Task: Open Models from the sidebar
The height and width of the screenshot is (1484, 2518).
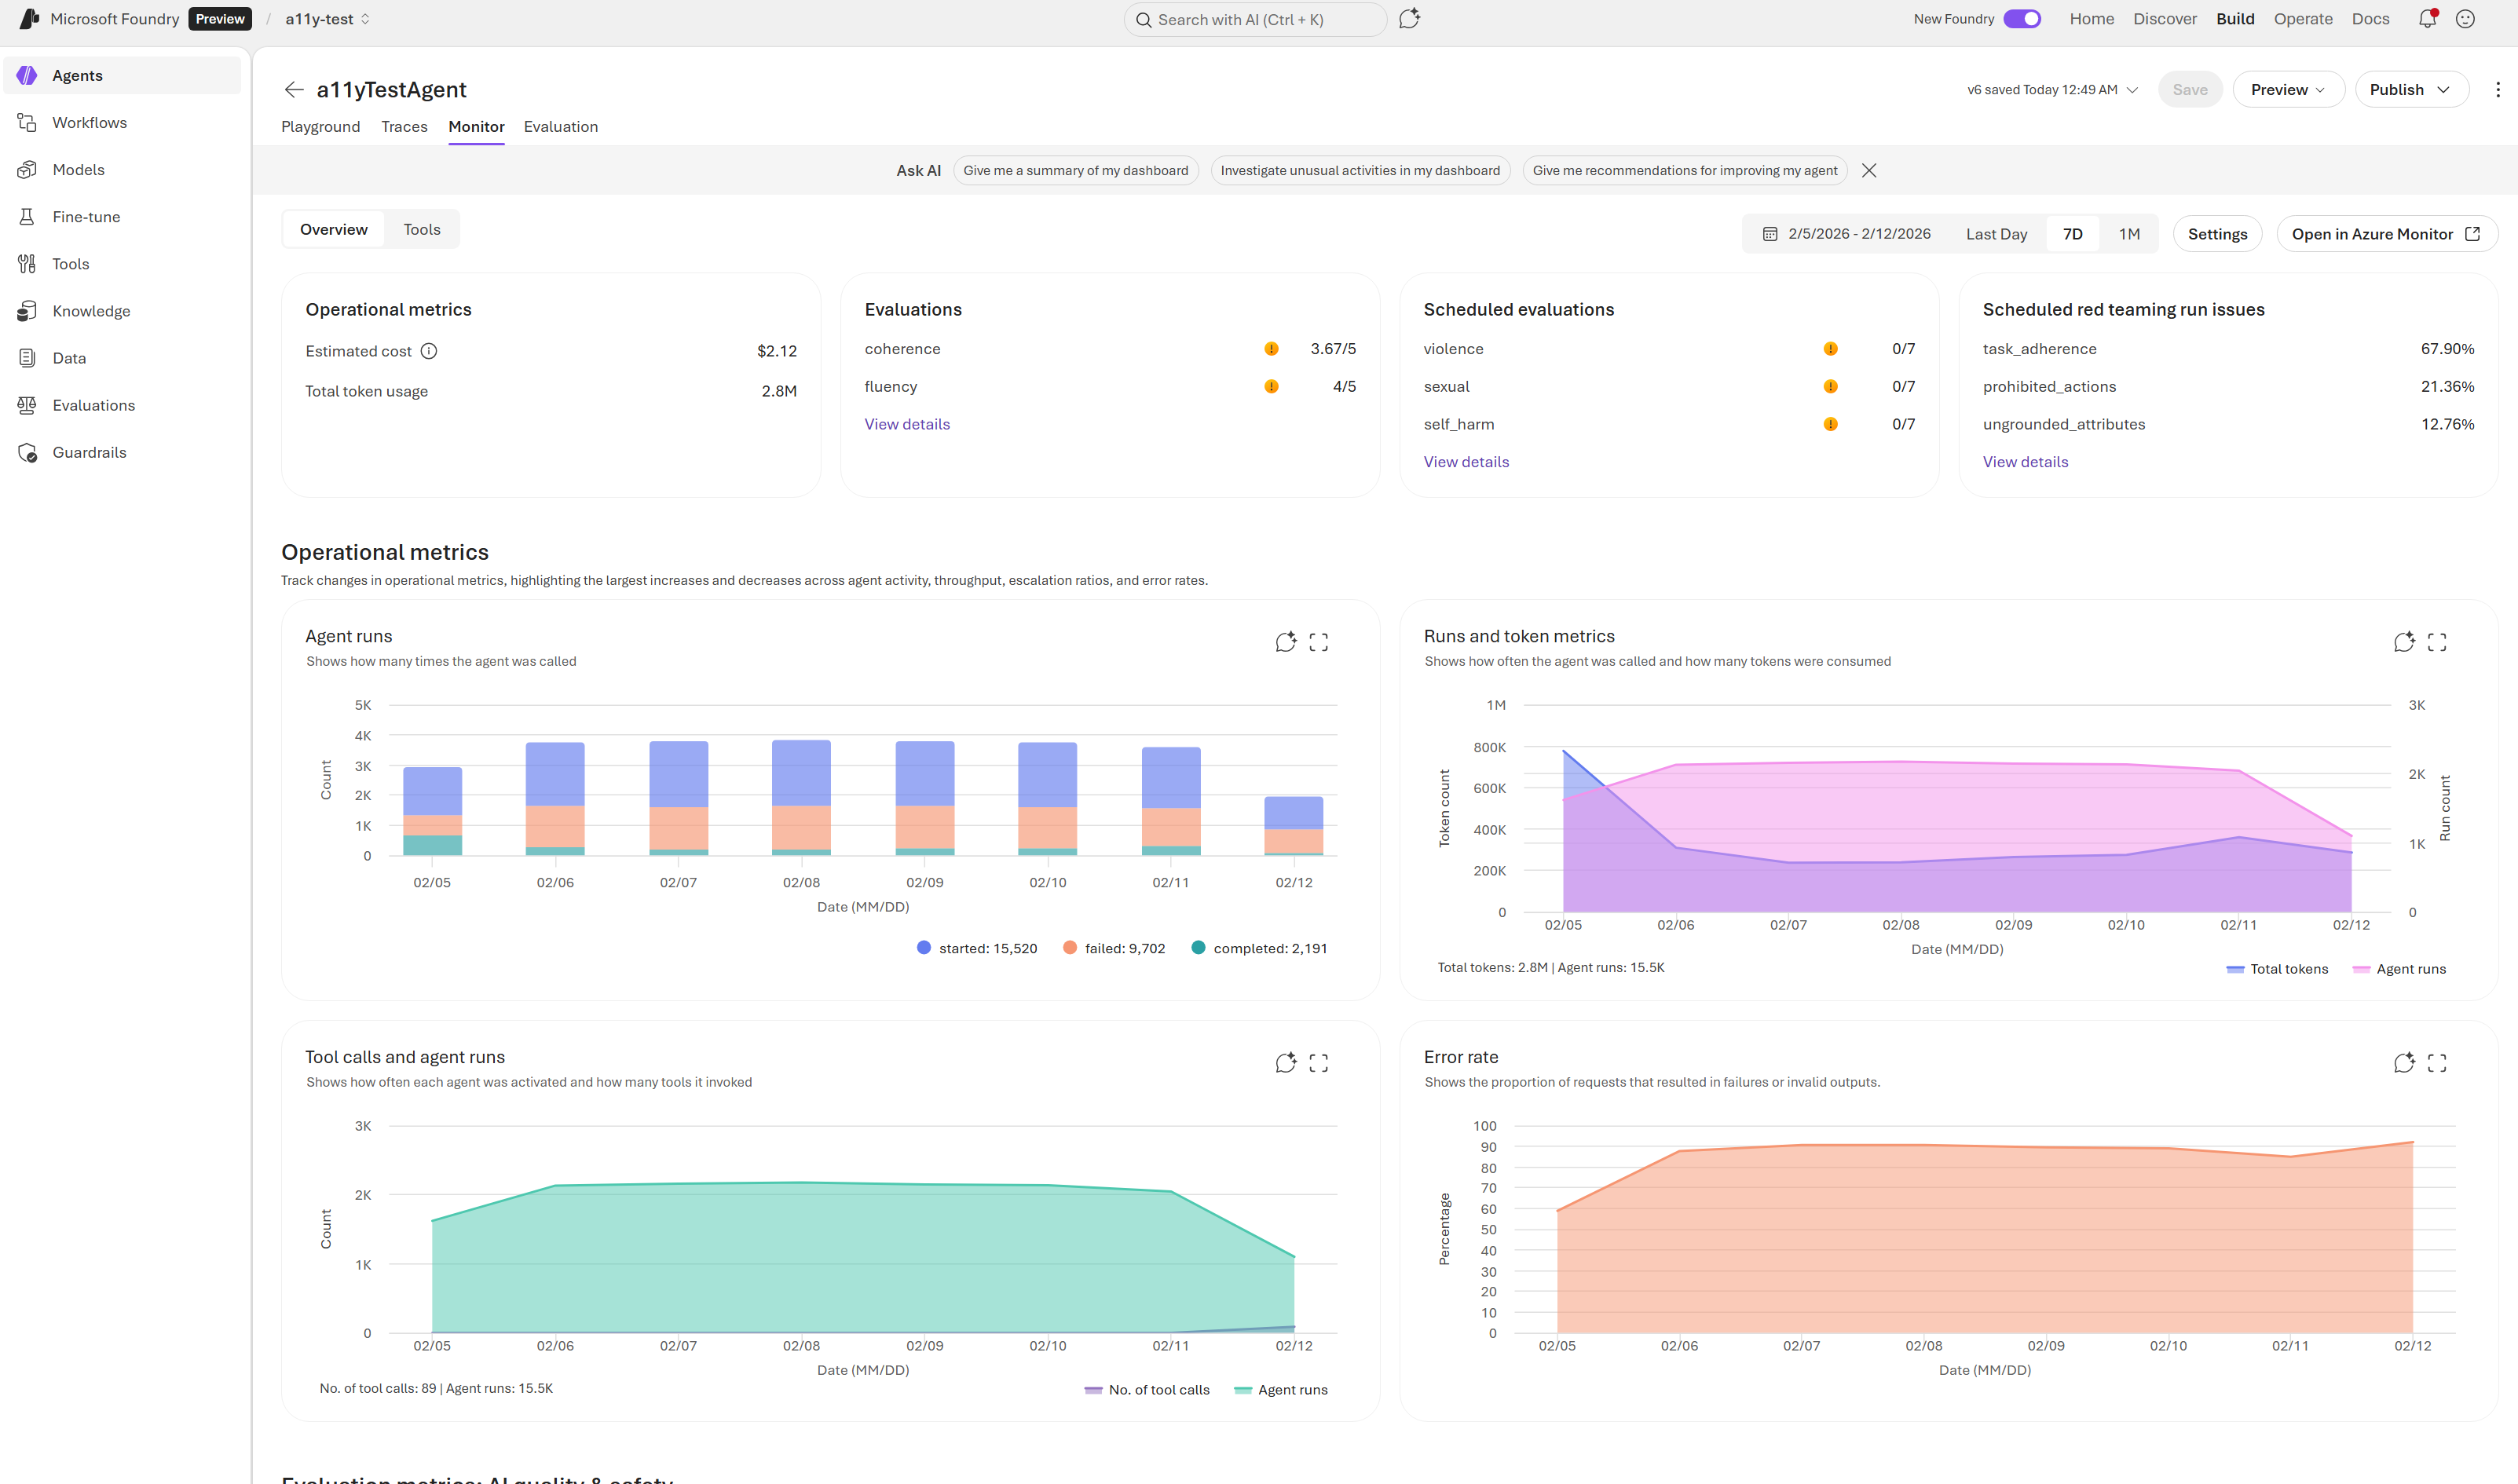Action: click(78, 169)
